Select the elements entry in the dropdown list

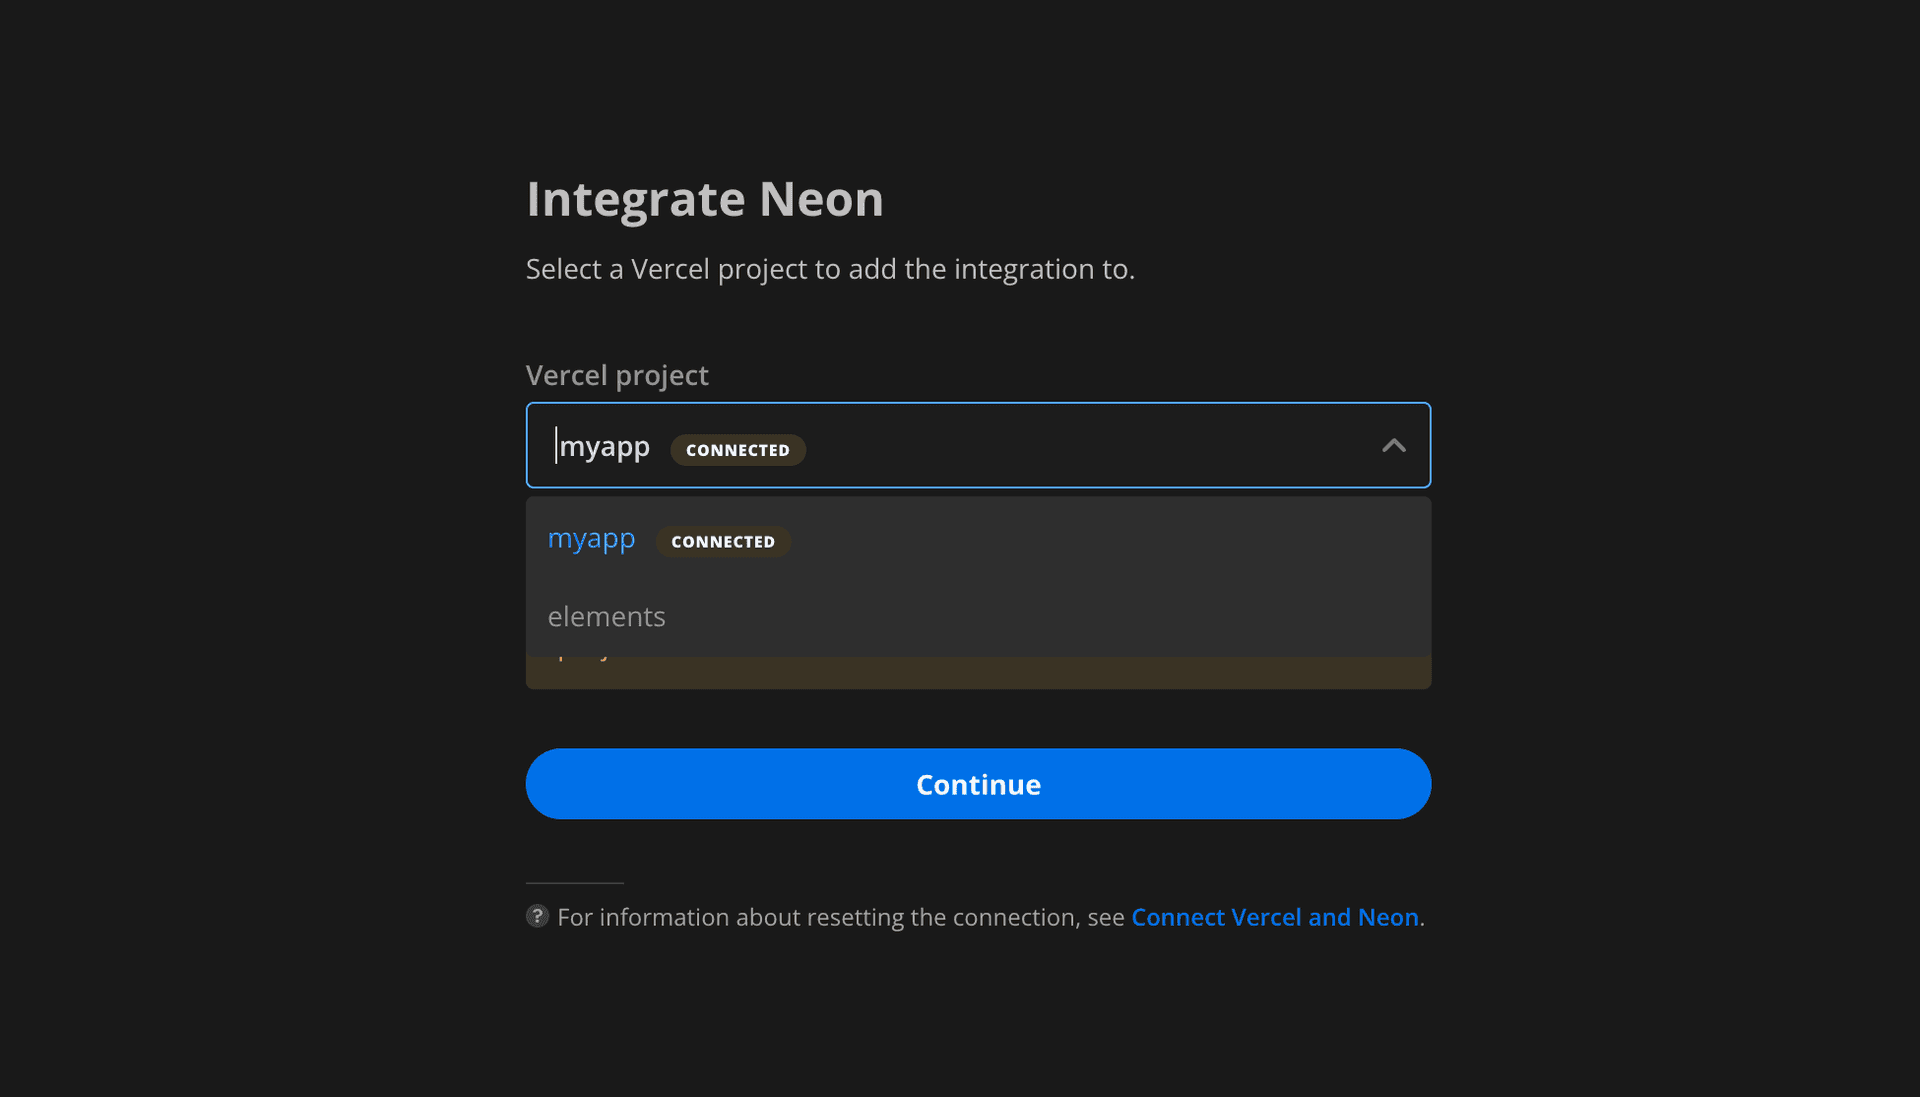click(x=607, y=616)
